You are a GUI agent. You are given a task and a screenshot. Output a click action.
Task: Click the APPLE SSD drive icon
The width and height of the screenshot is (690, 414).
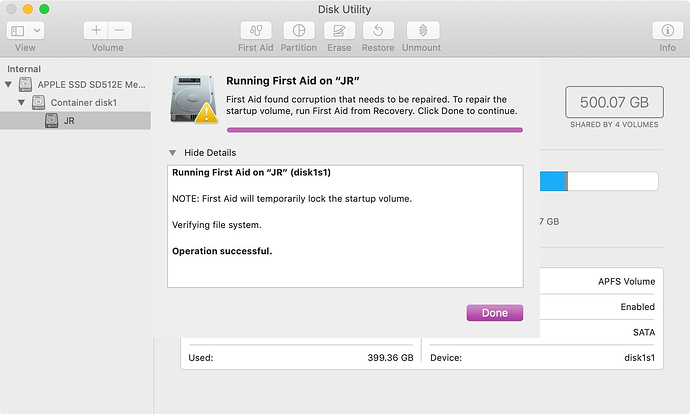coord(26,84)
